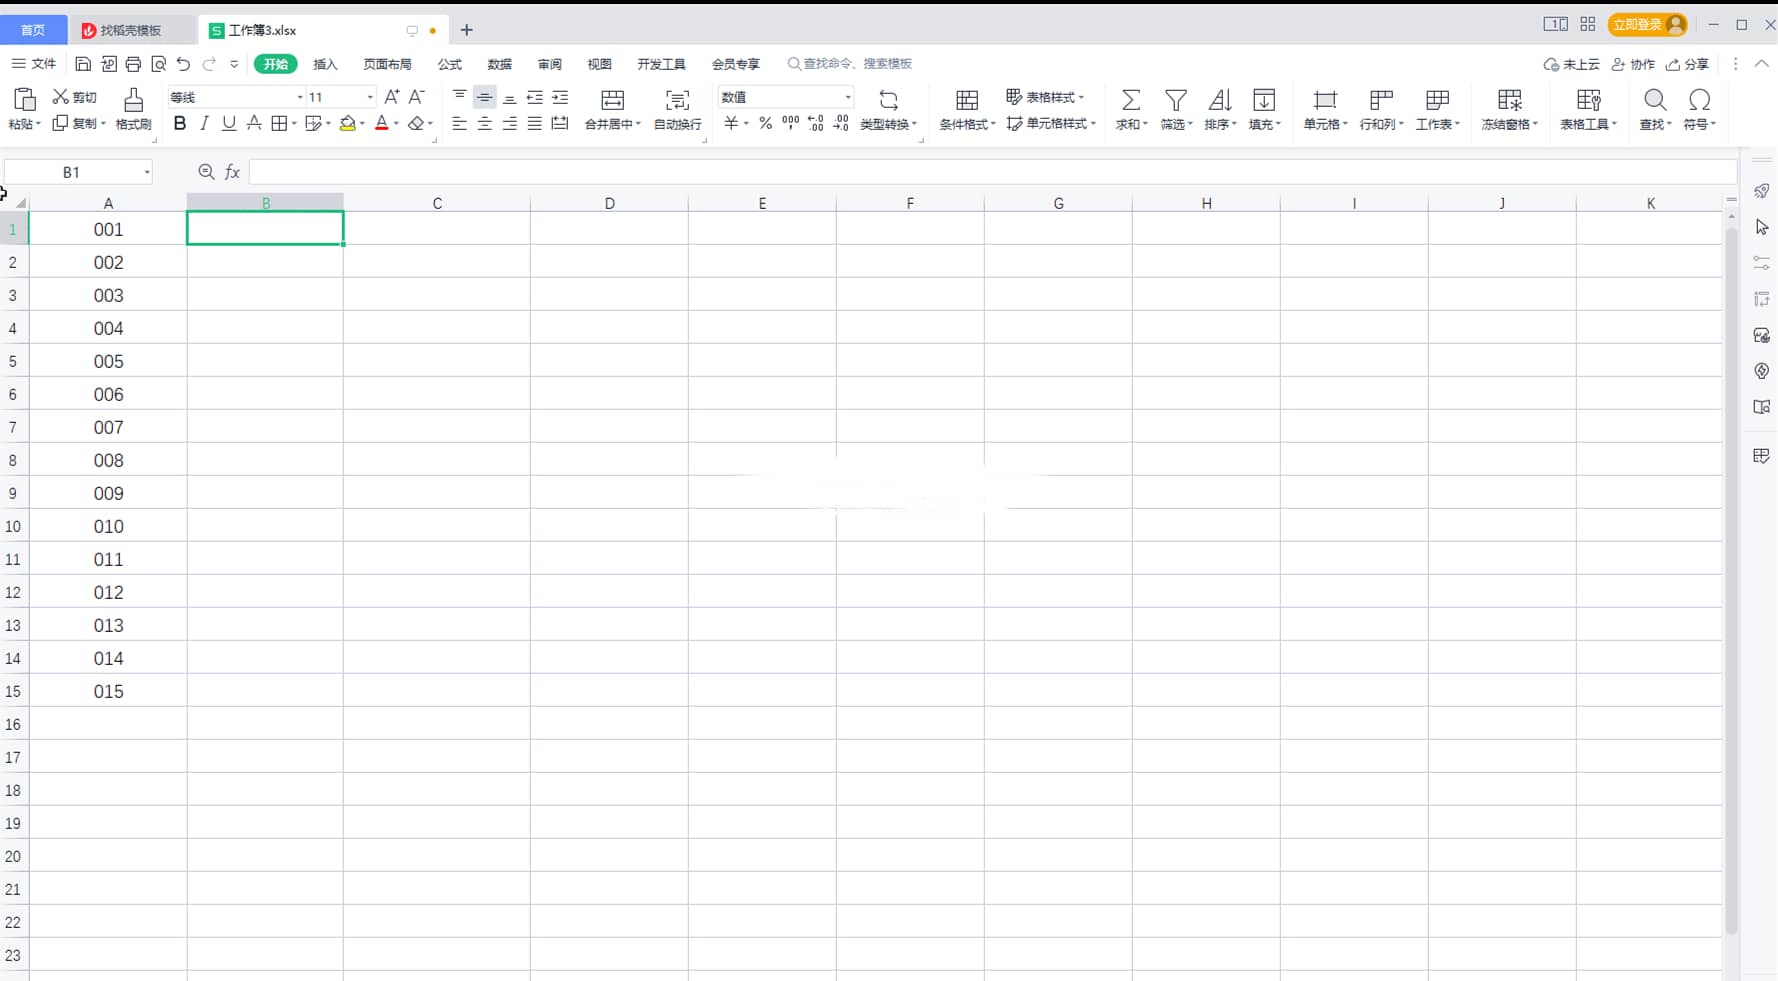The image size is (1778, 981).
Task: Toggle bold formatting
Action: 180,123
